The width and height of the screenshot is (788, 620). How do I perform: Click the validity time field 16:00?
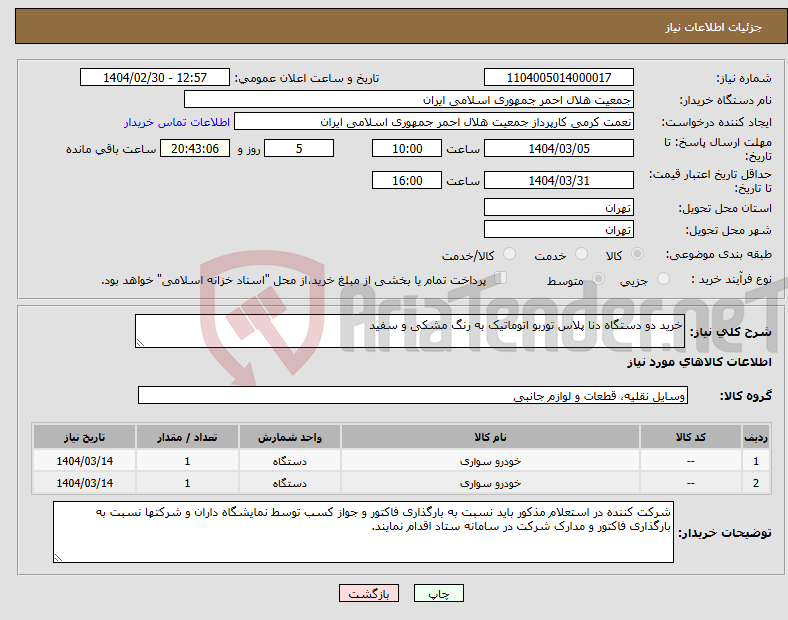pyautogui.click(x=407, y=180)
